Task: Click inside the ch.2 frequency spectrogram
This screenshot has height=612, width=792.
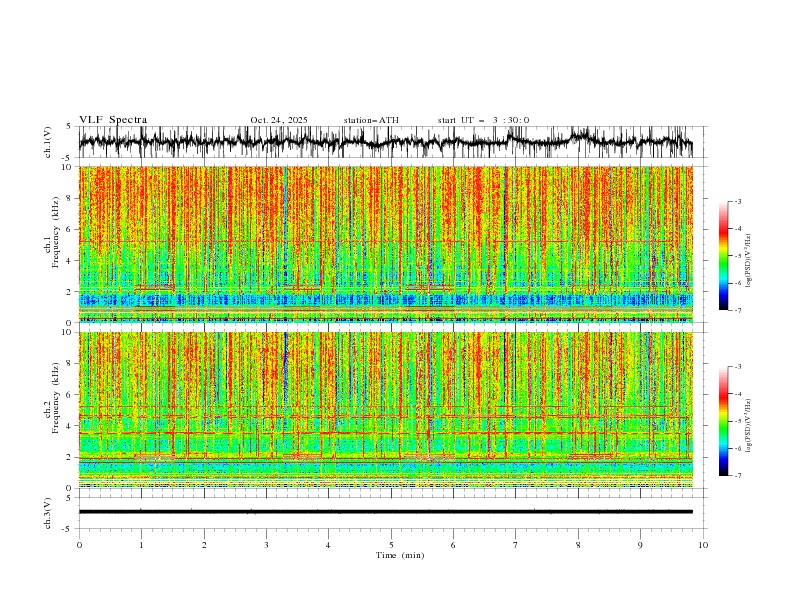Action: click(x=385, y=410)
